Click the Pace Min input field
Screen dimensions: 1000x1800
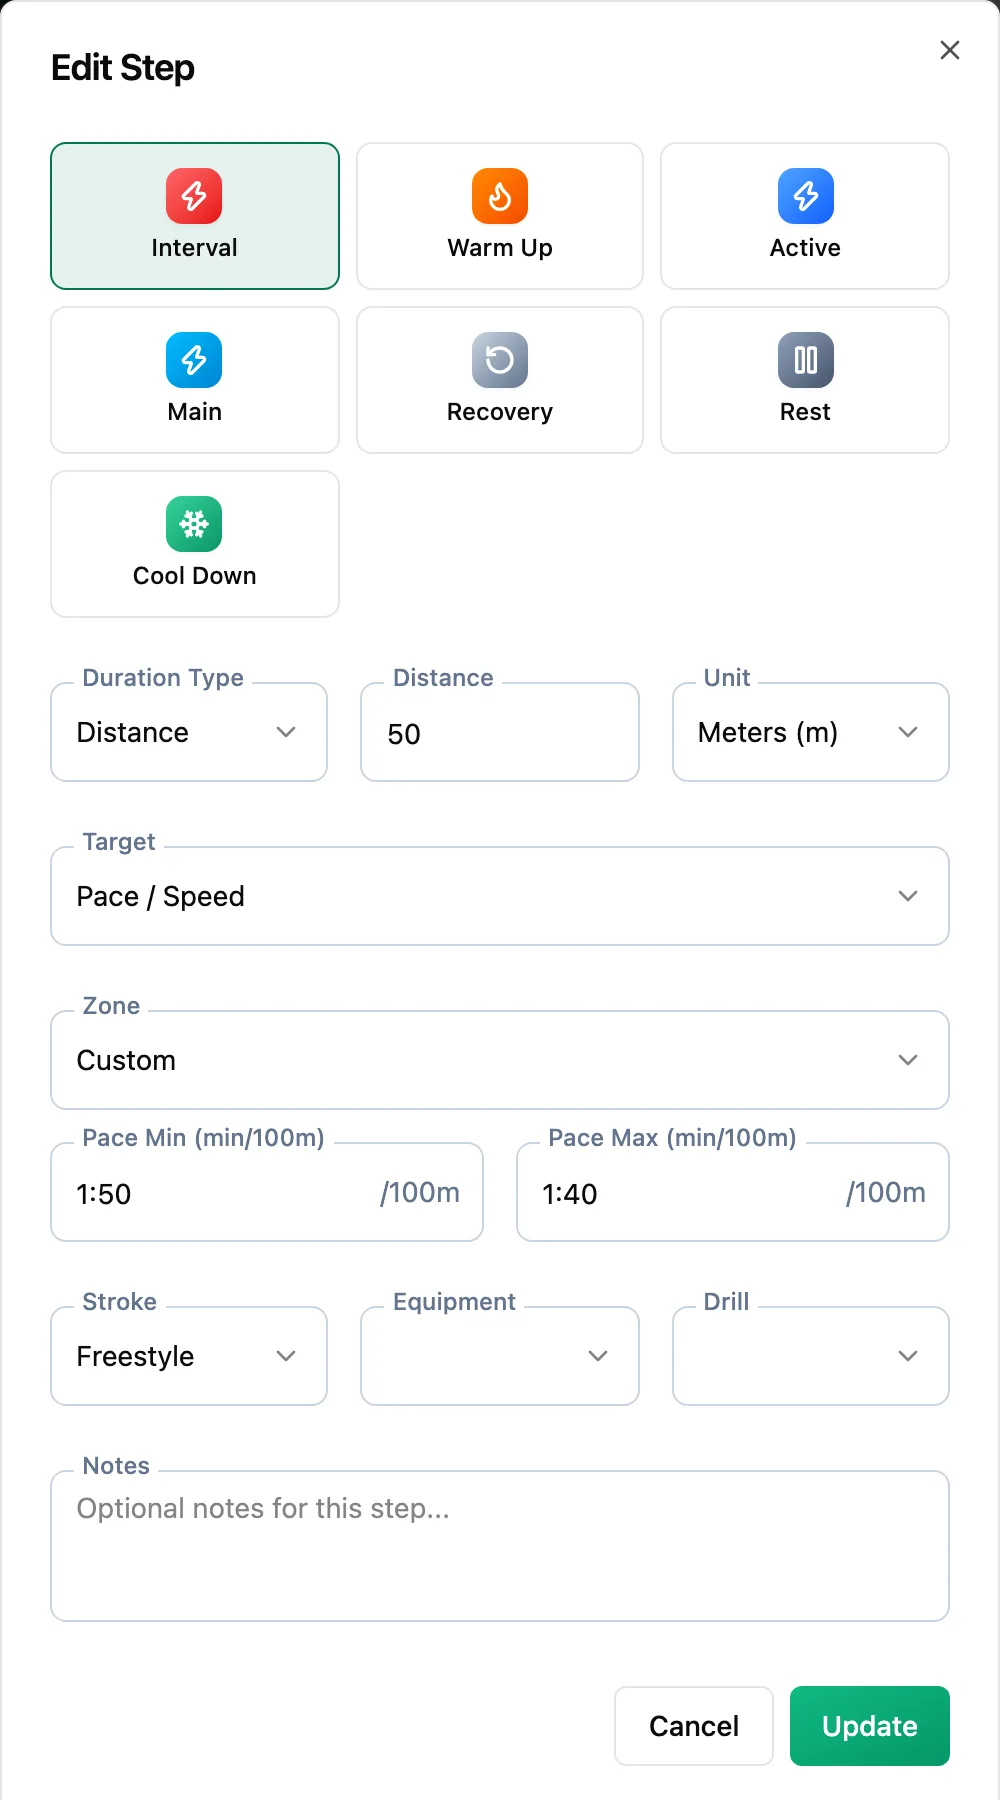click(x=267, y=1192)
